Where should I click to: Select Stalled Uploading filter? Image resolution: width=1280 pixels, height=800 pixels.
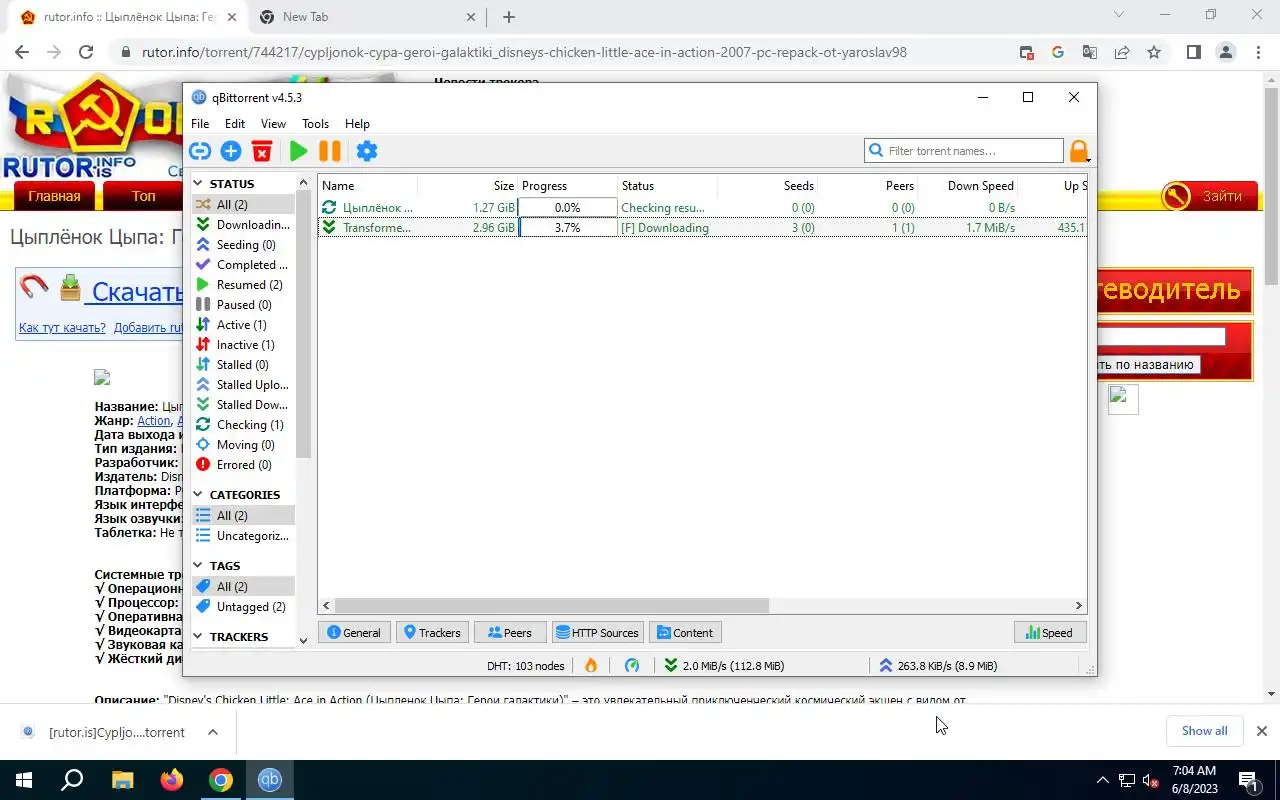pyautogui.click(x=243, y=385)
